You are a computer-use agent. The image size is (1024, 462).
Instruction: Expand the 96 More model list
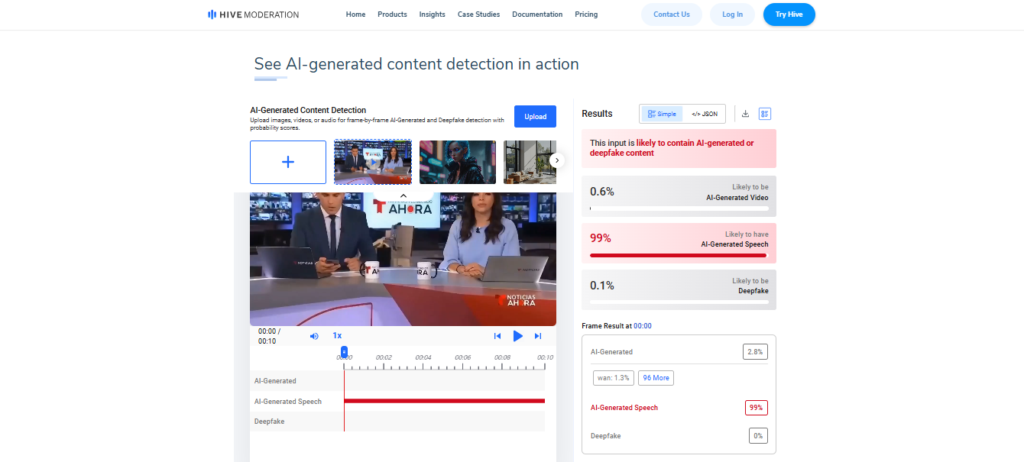[655, 378]
